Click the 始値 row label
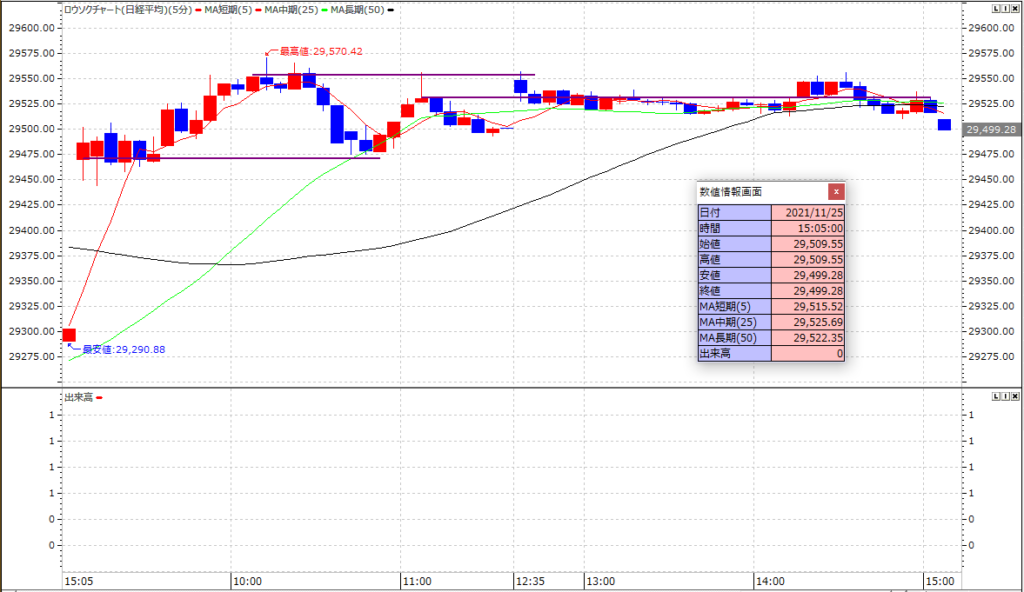The width and height of the screenshot is (1024, 592). coord(735,244)
